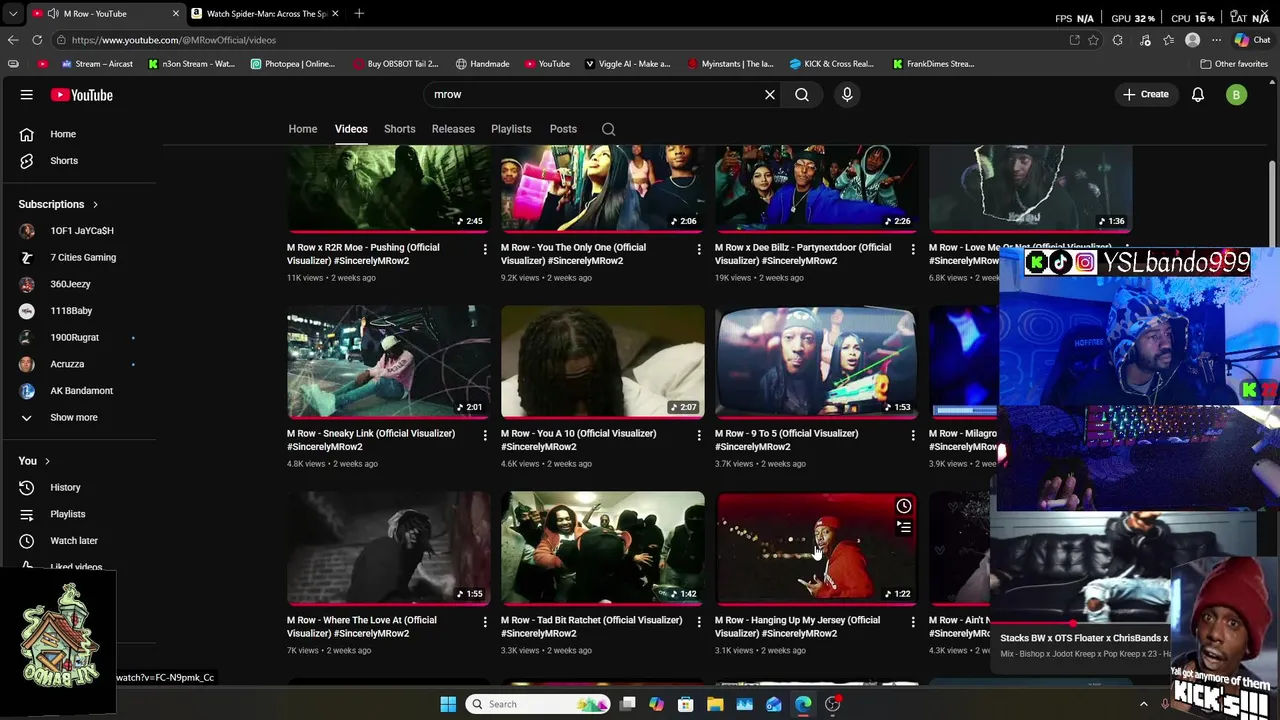The height and width of the screenshot is (720, 1280).
Task: Expand the You section arrow
Action: point(47,461)
